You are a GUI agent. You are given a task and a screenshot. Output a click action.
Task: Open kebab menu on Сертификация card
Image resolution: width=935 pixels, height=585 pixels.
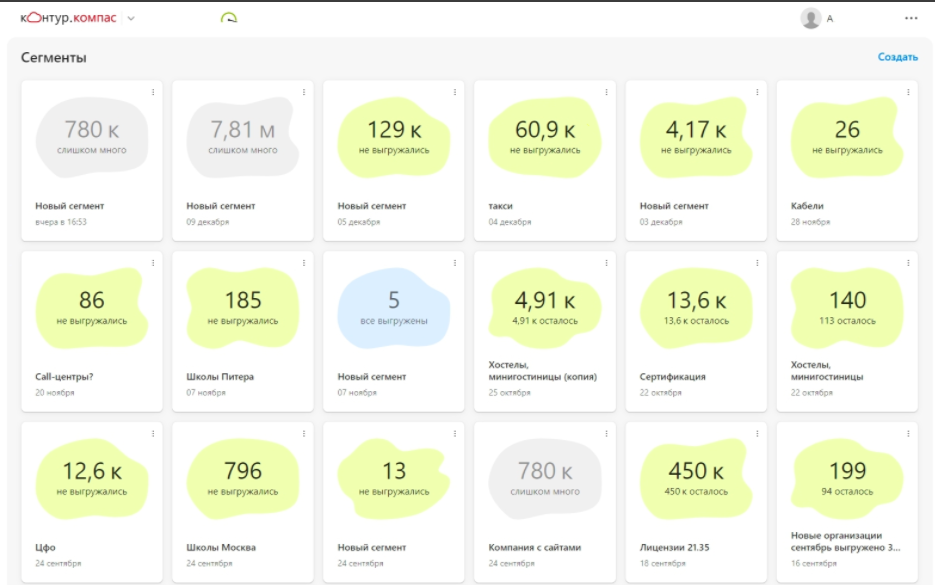(757, 263)
